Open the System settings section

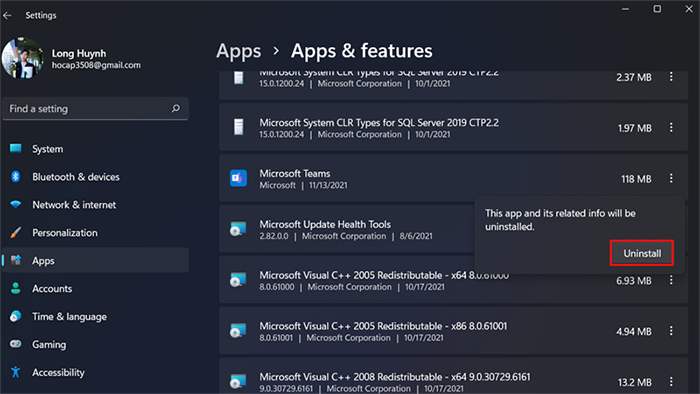95,149
